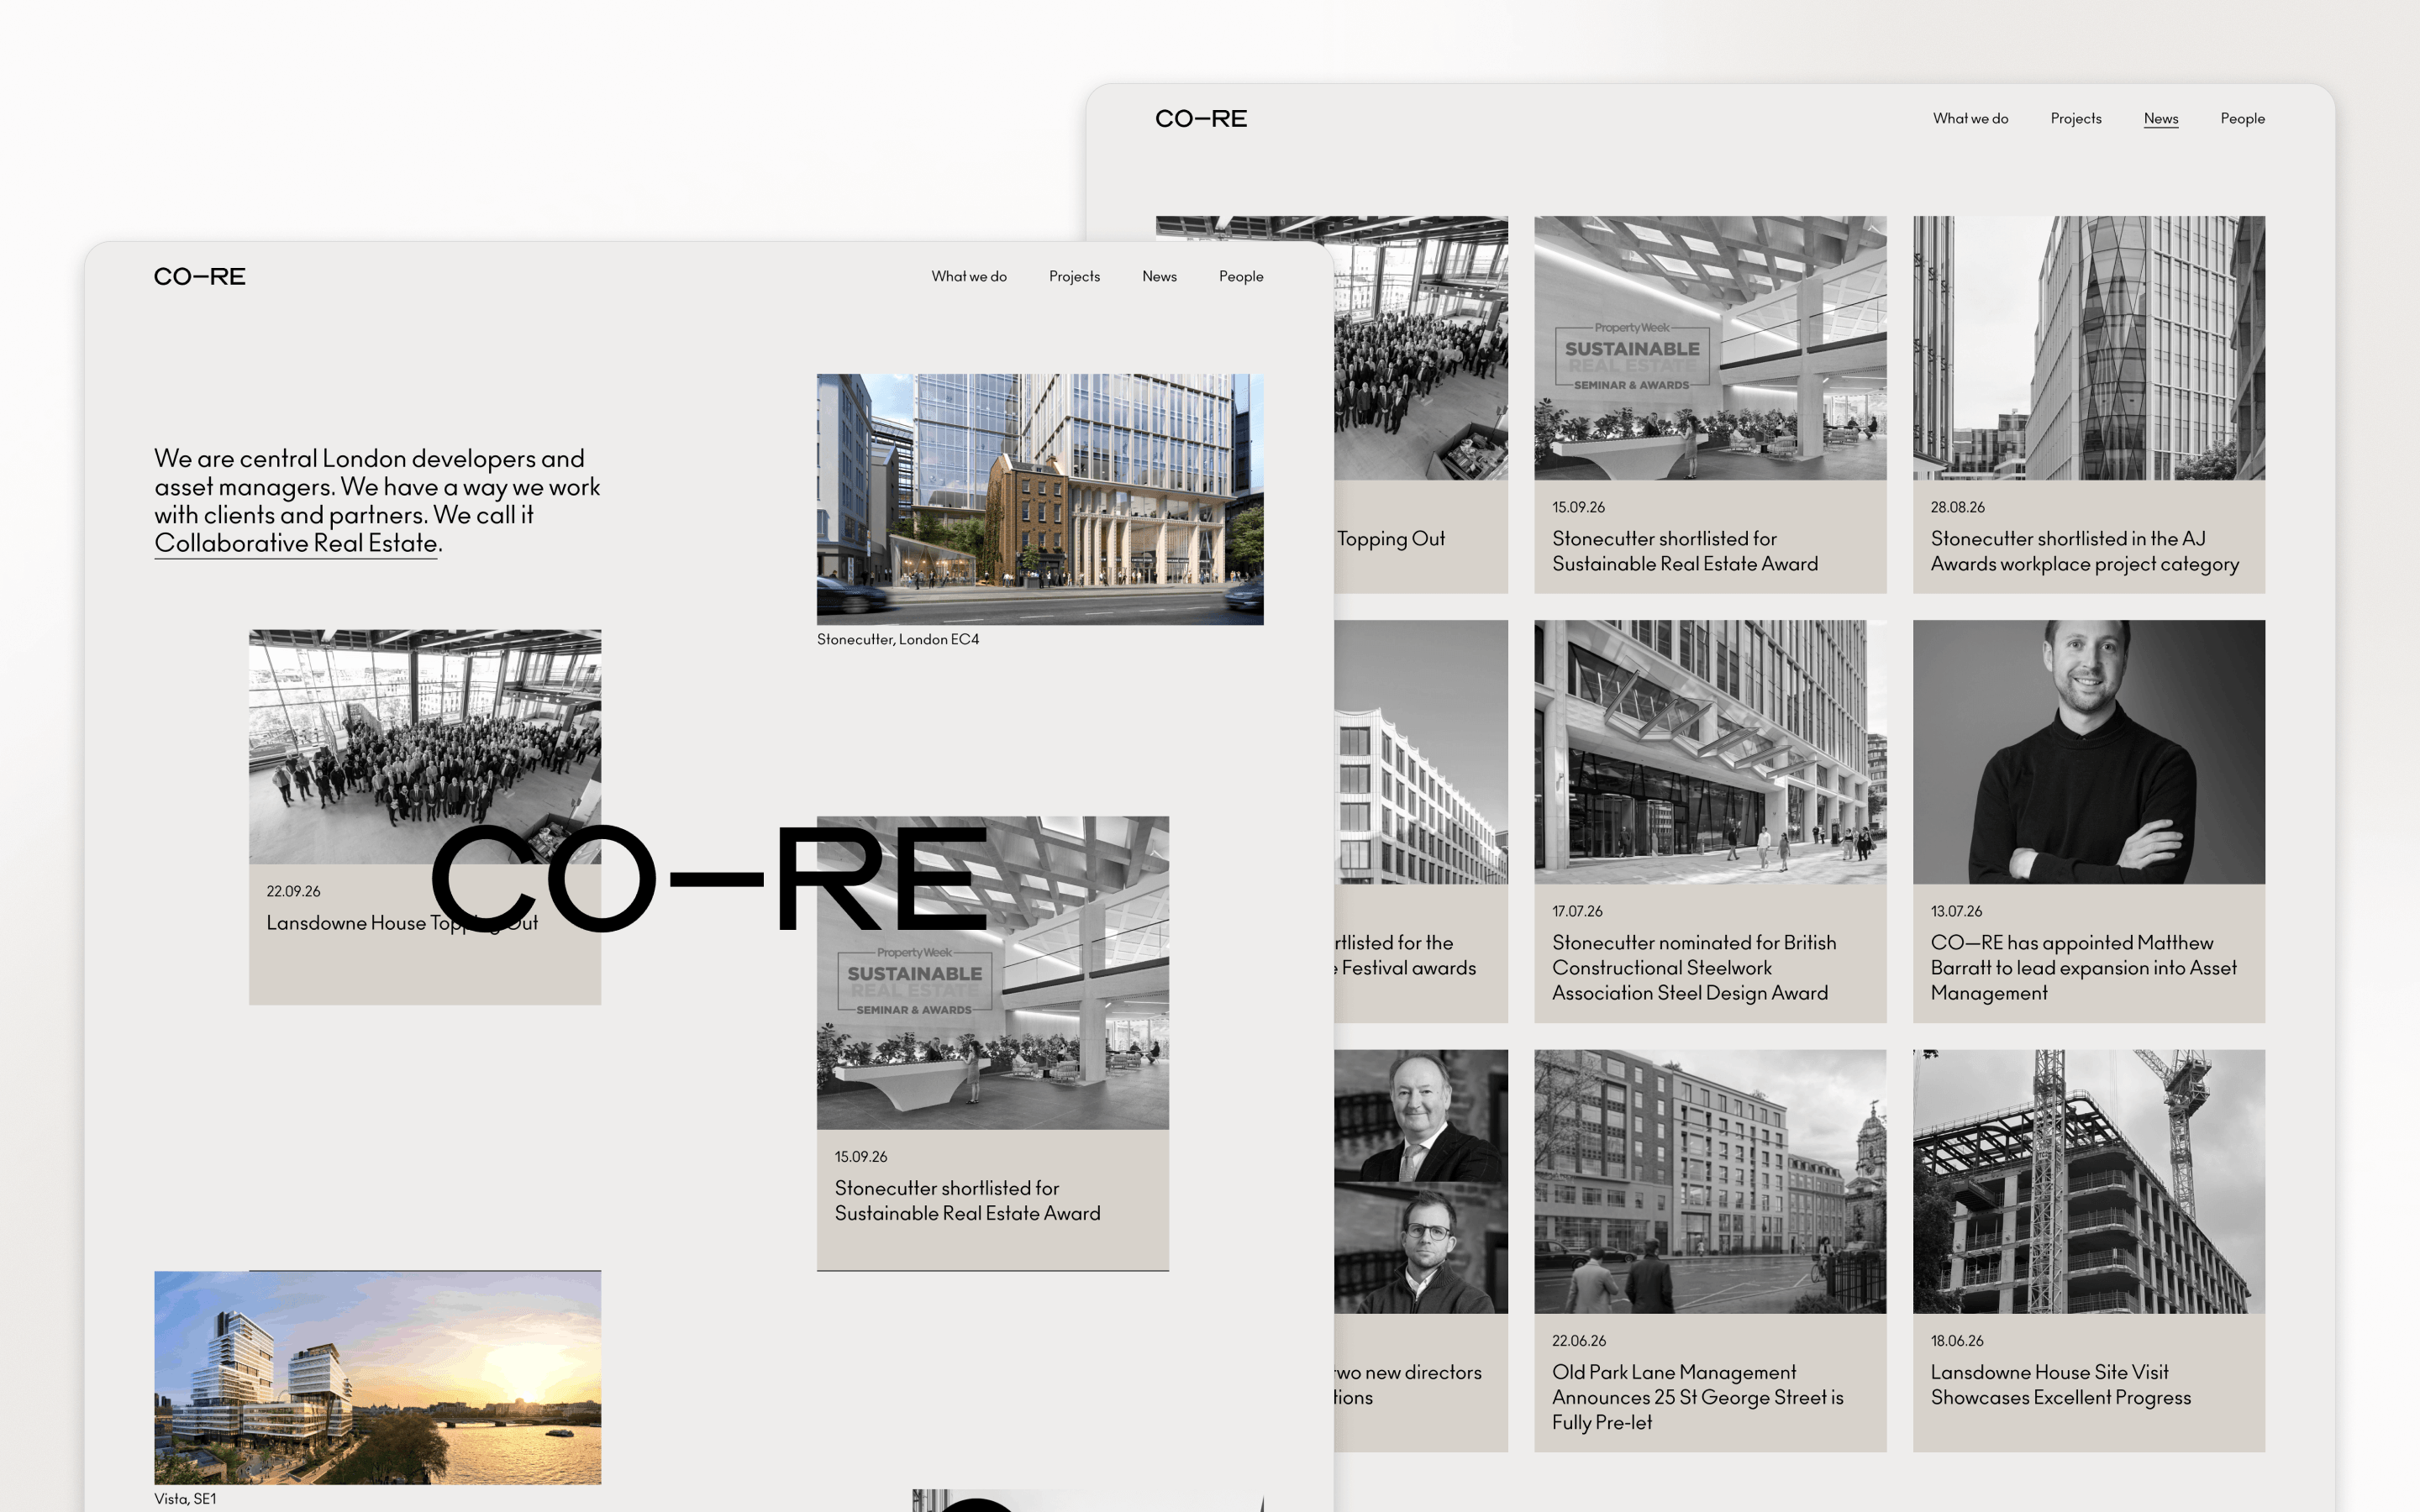2420x1512 pixels.
Task: Click the '15.09.26' date on the homepage card
Action: tap(860, 1157)
